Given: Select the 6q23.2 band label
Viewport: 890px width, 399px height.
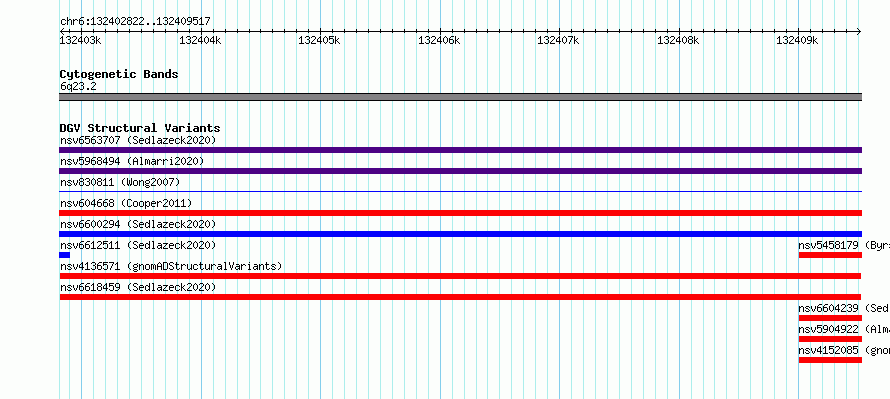Looking at the screenshot, I should (x=78, y=86).
